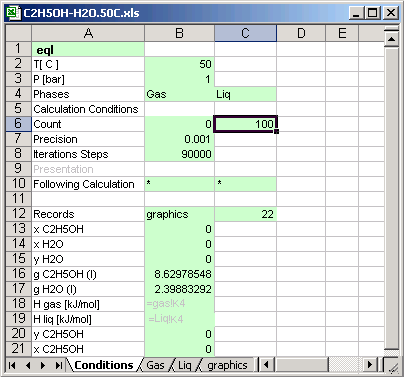Click the select-all corner box

19,33
